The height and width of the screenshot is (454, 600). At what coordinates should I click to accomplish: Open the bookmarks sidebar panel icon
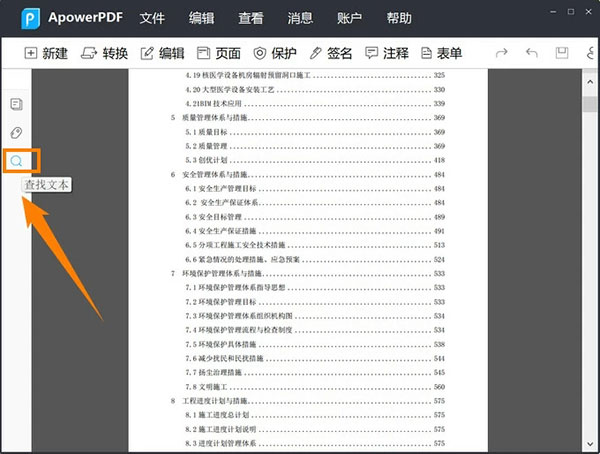click(16, 104)
